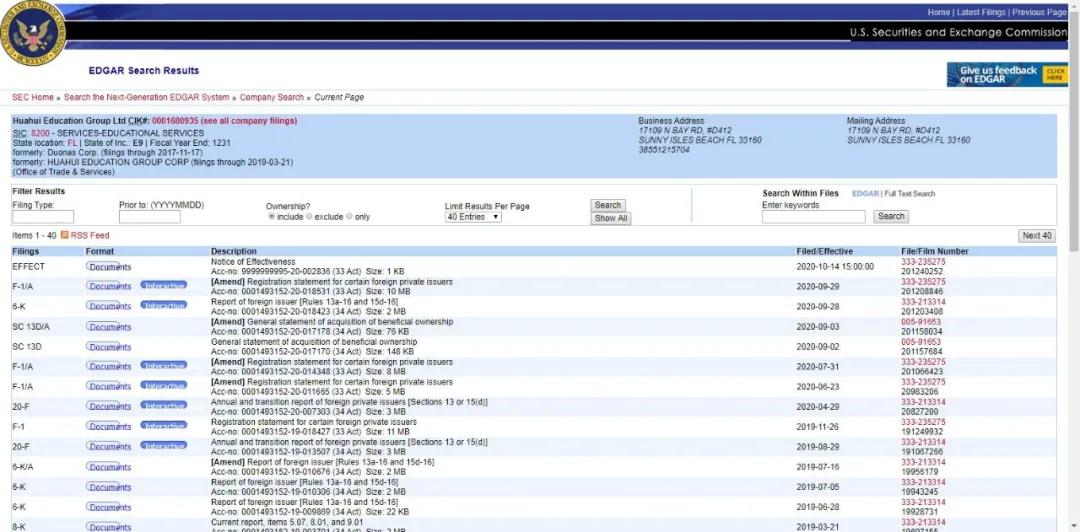Click the Enter keywords search field
The height and width of the screenshot is (532, 1080).
point(813,217)
